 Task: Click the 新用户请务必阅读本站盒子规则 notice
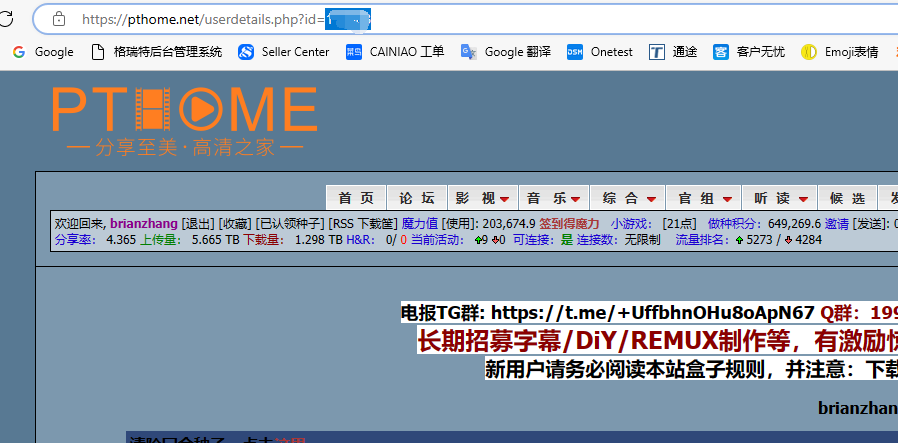691,369
